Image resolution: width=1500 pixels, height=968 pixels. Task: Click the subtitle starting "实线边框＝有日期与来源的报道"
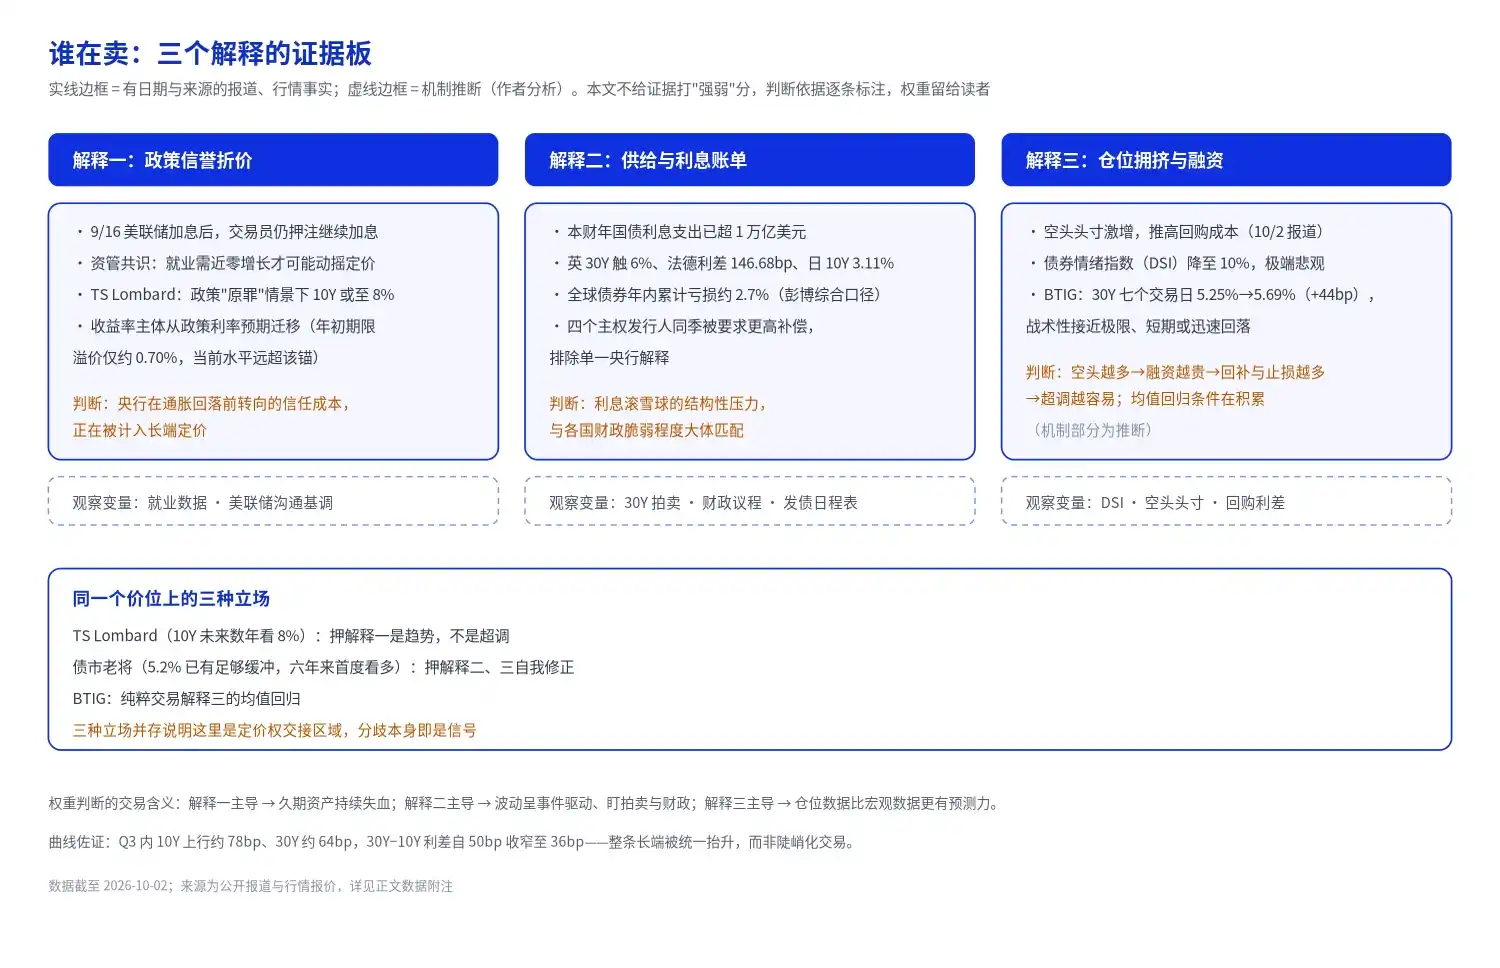[519, 89]
